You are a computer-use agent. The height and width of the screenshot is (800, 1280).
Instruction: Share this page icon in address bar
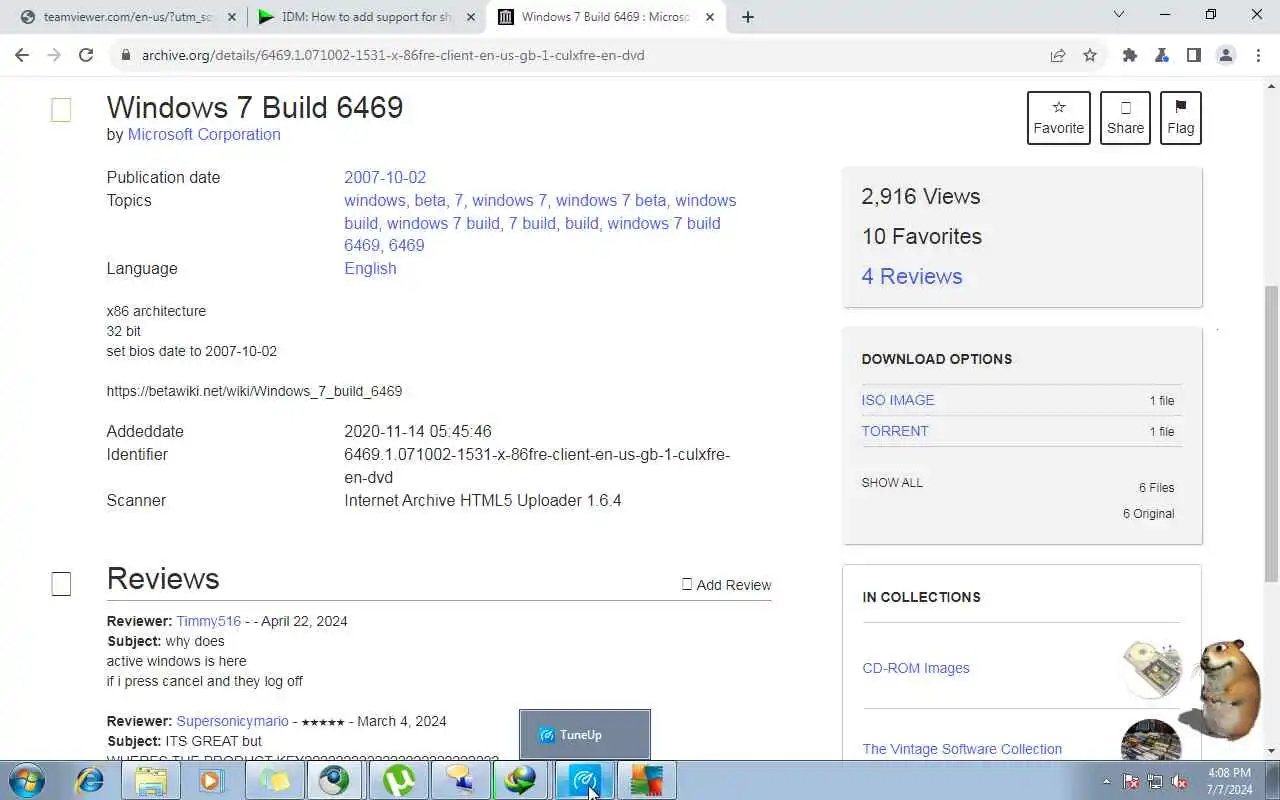click(x=1058, y=55)
